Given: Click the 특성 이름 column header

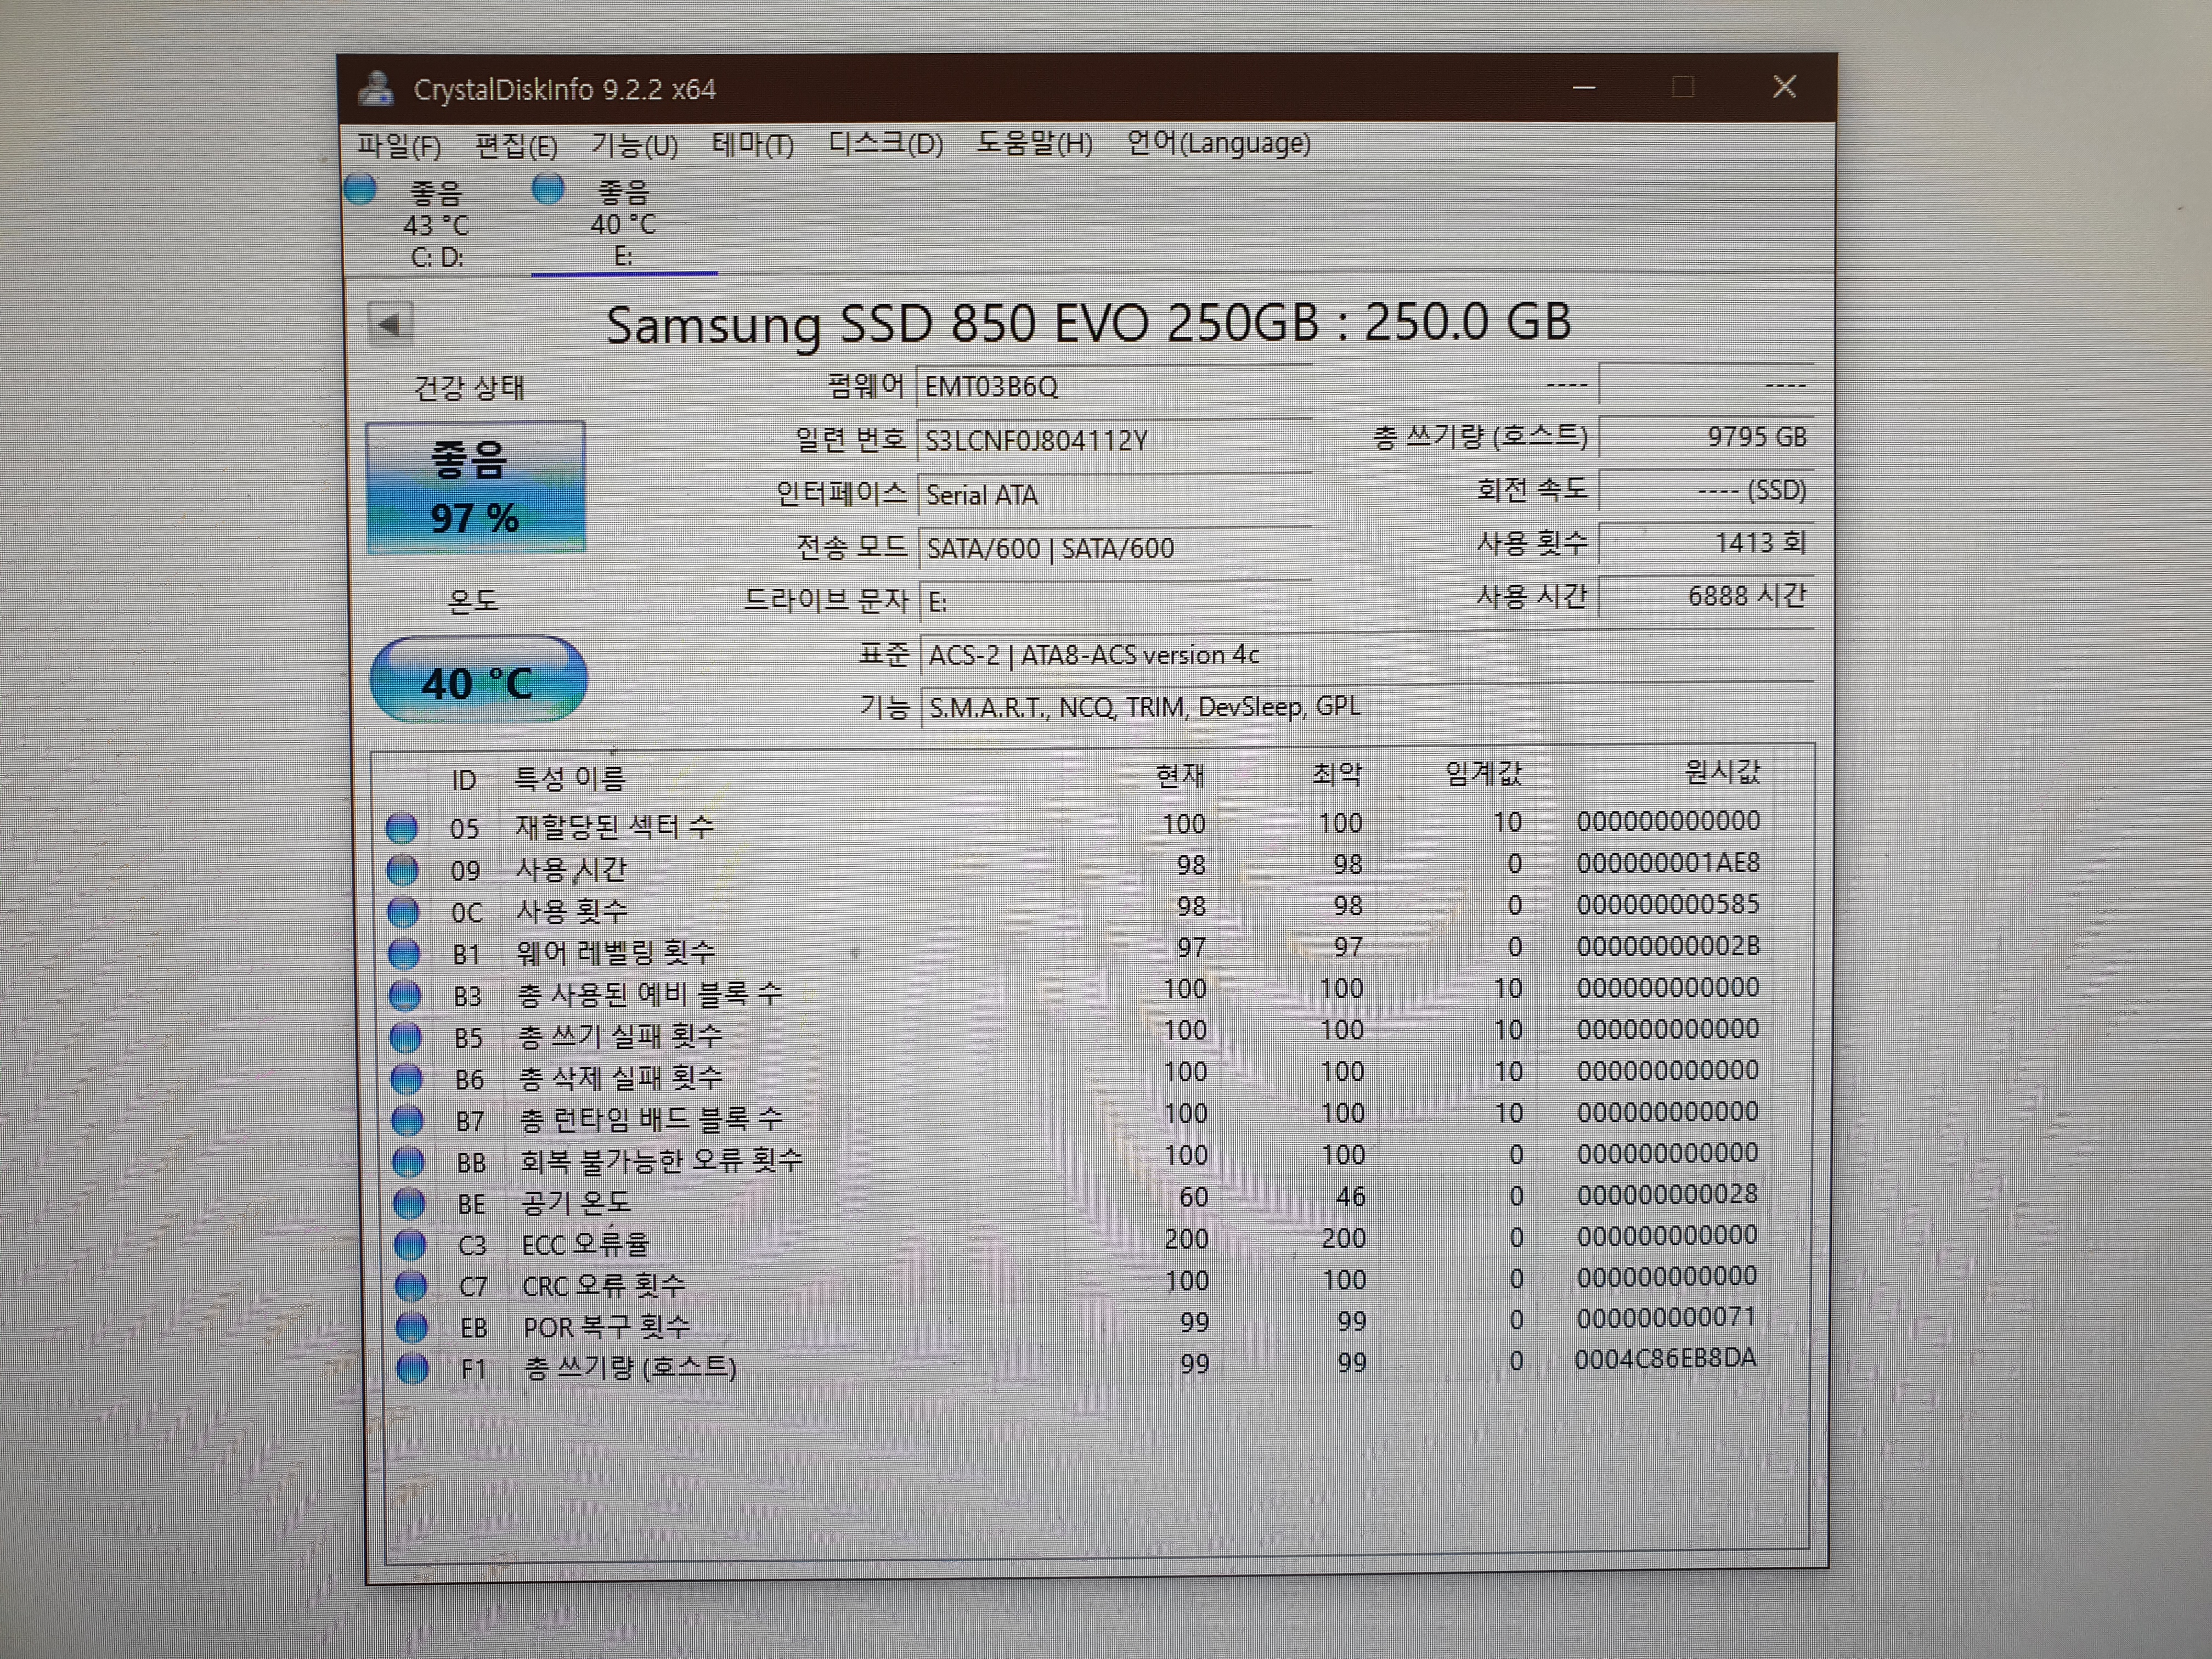Looking at the screenshot, I should point(569,778).
